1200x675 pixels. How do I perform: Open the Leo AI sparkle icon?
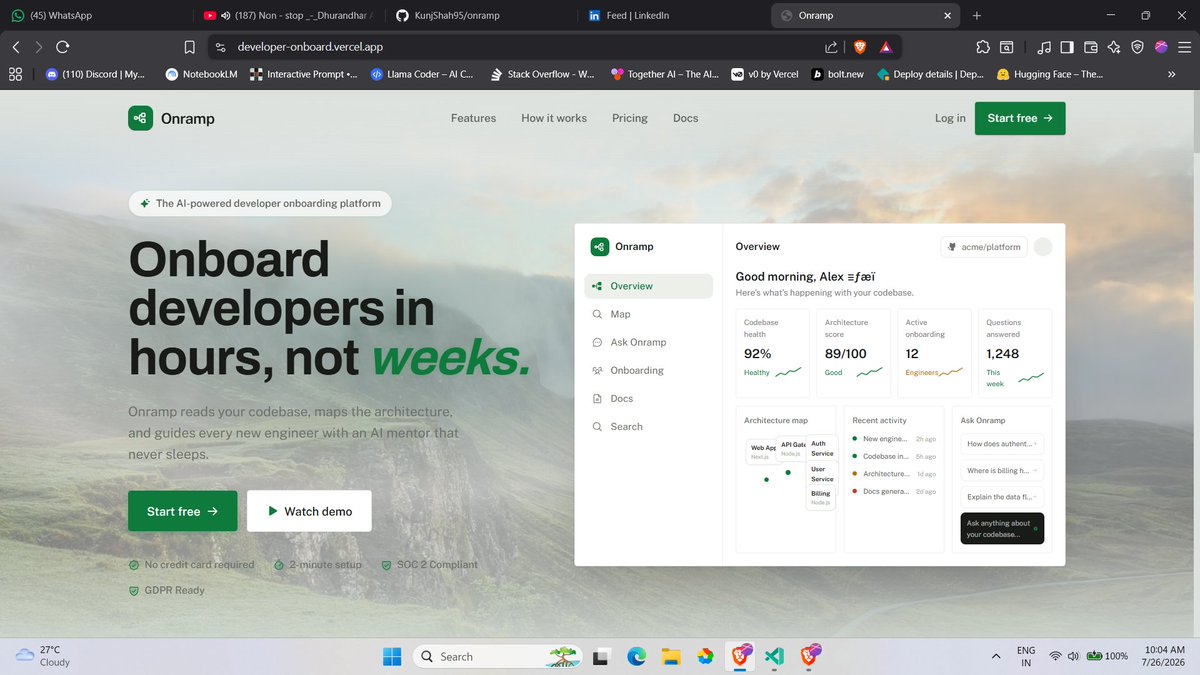click(1113, 47)
